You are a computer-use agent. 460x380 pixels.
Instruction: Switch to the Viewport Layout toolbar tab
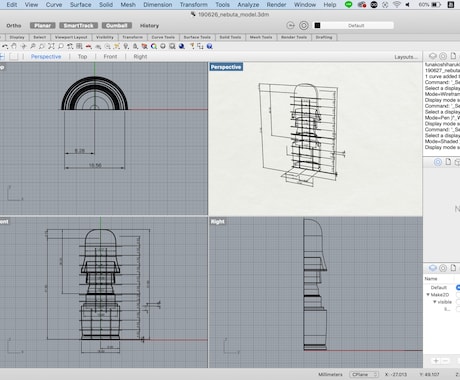(71, 37)
